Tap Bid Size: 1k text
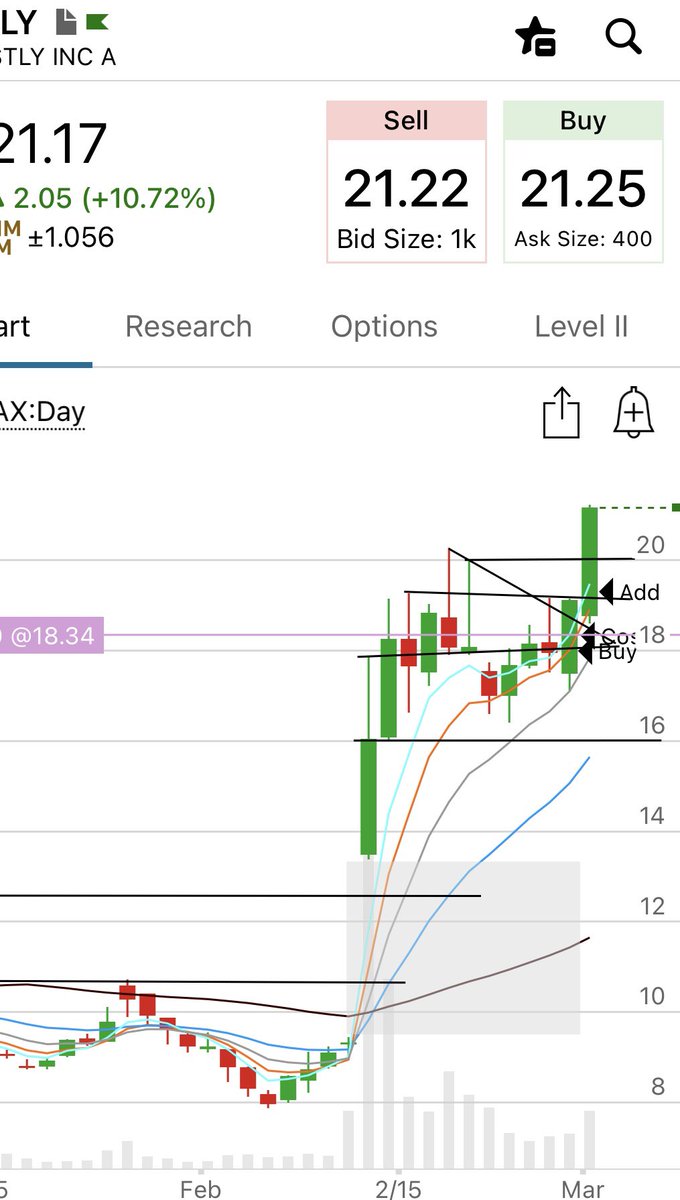The width and height of the screenshot is (680, 1200). click(x=406, y=240)
